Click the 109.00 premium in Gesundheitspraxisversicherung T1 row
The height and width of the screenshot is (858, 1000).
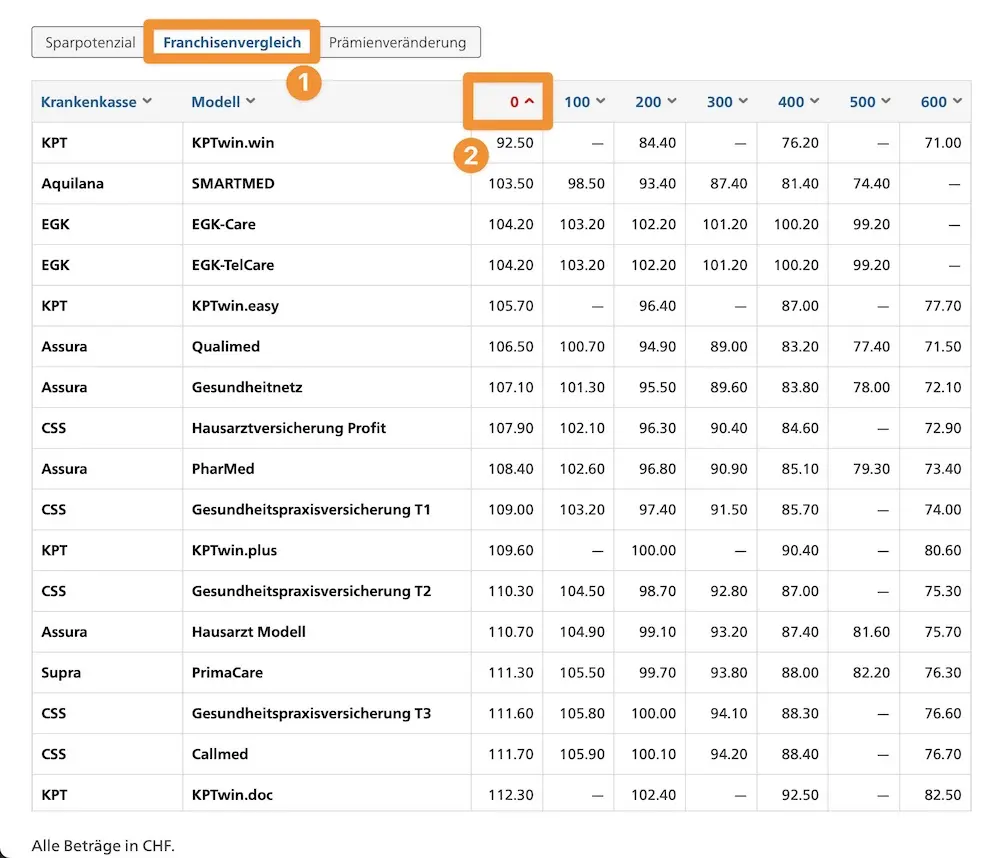click(511, 510)
